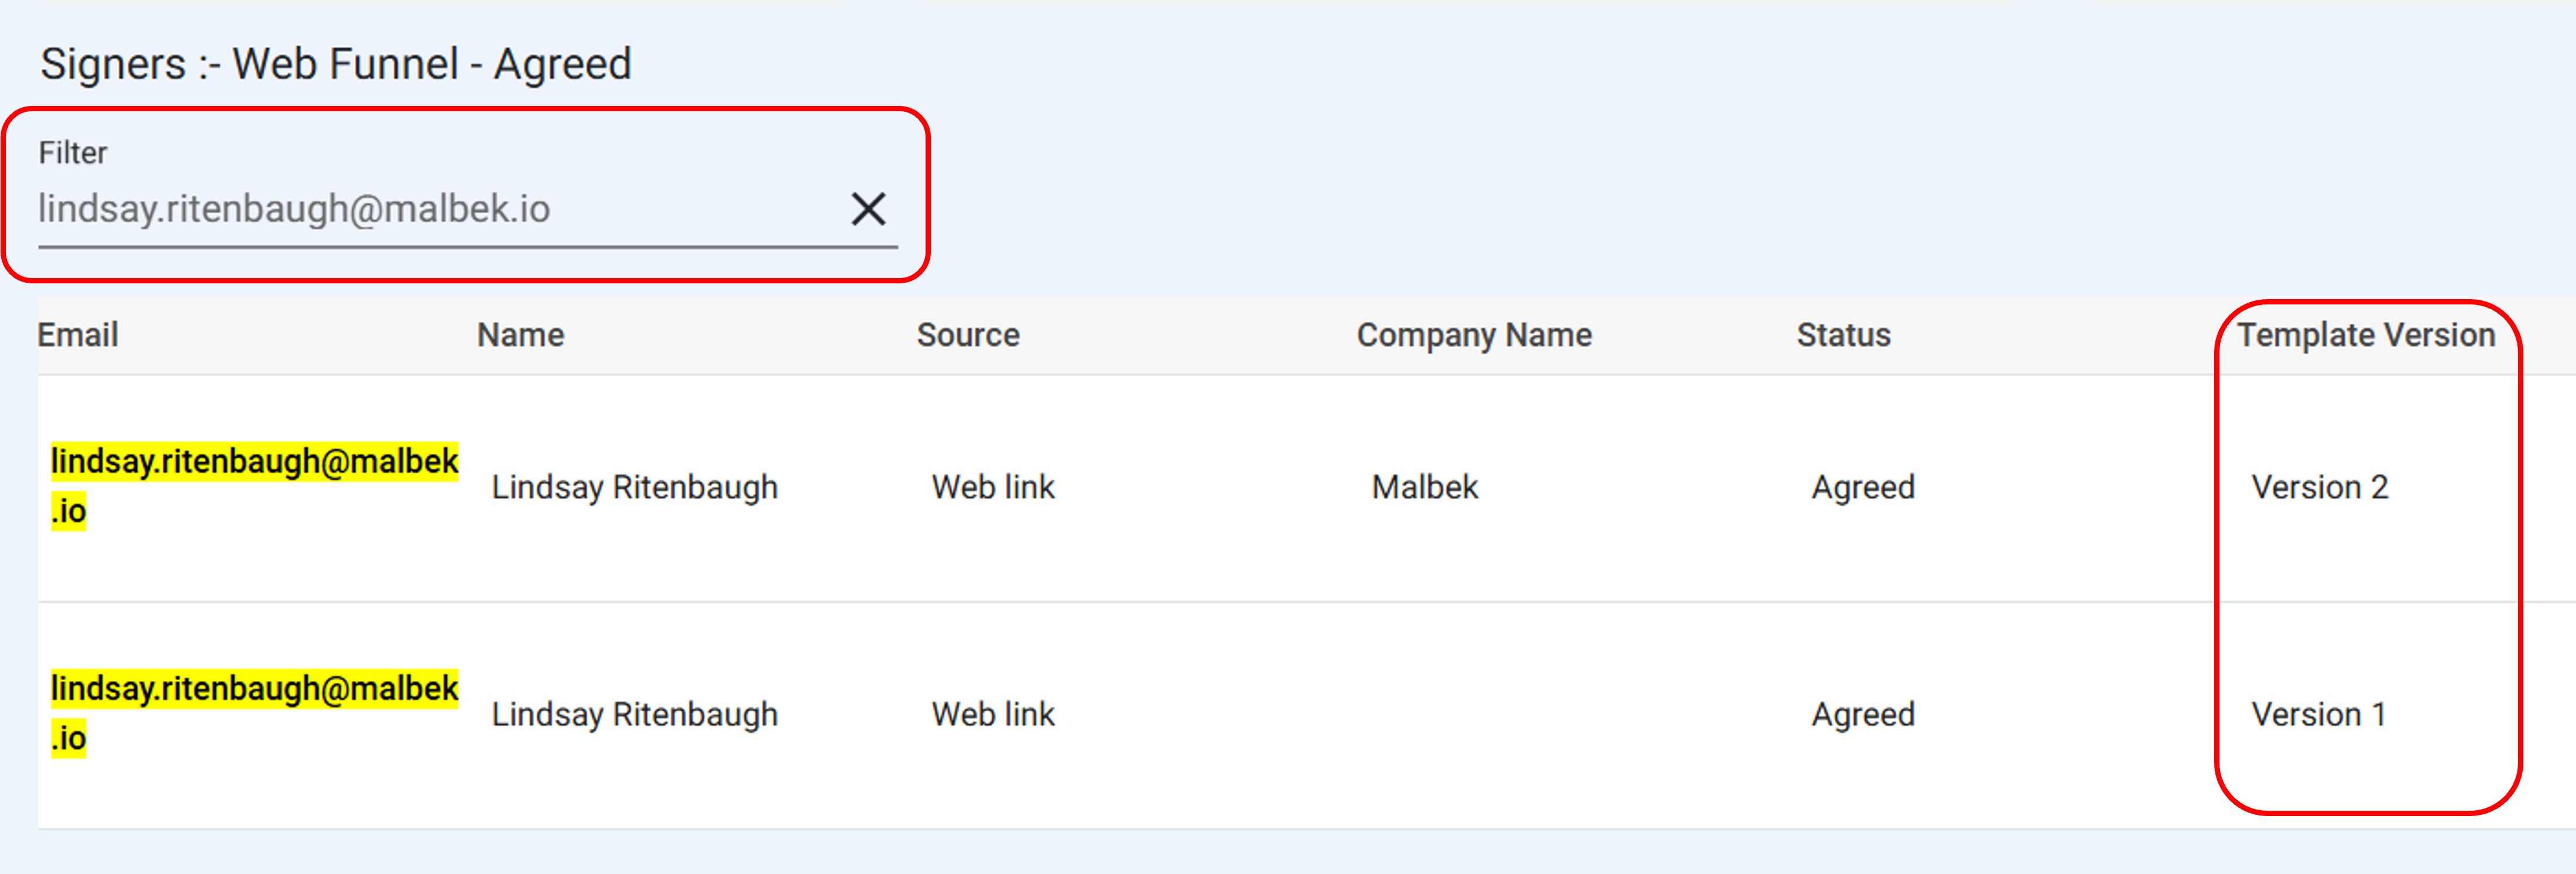Click the Company Name column header
The image size is (2576, 874).
(x=1473, y=335)
